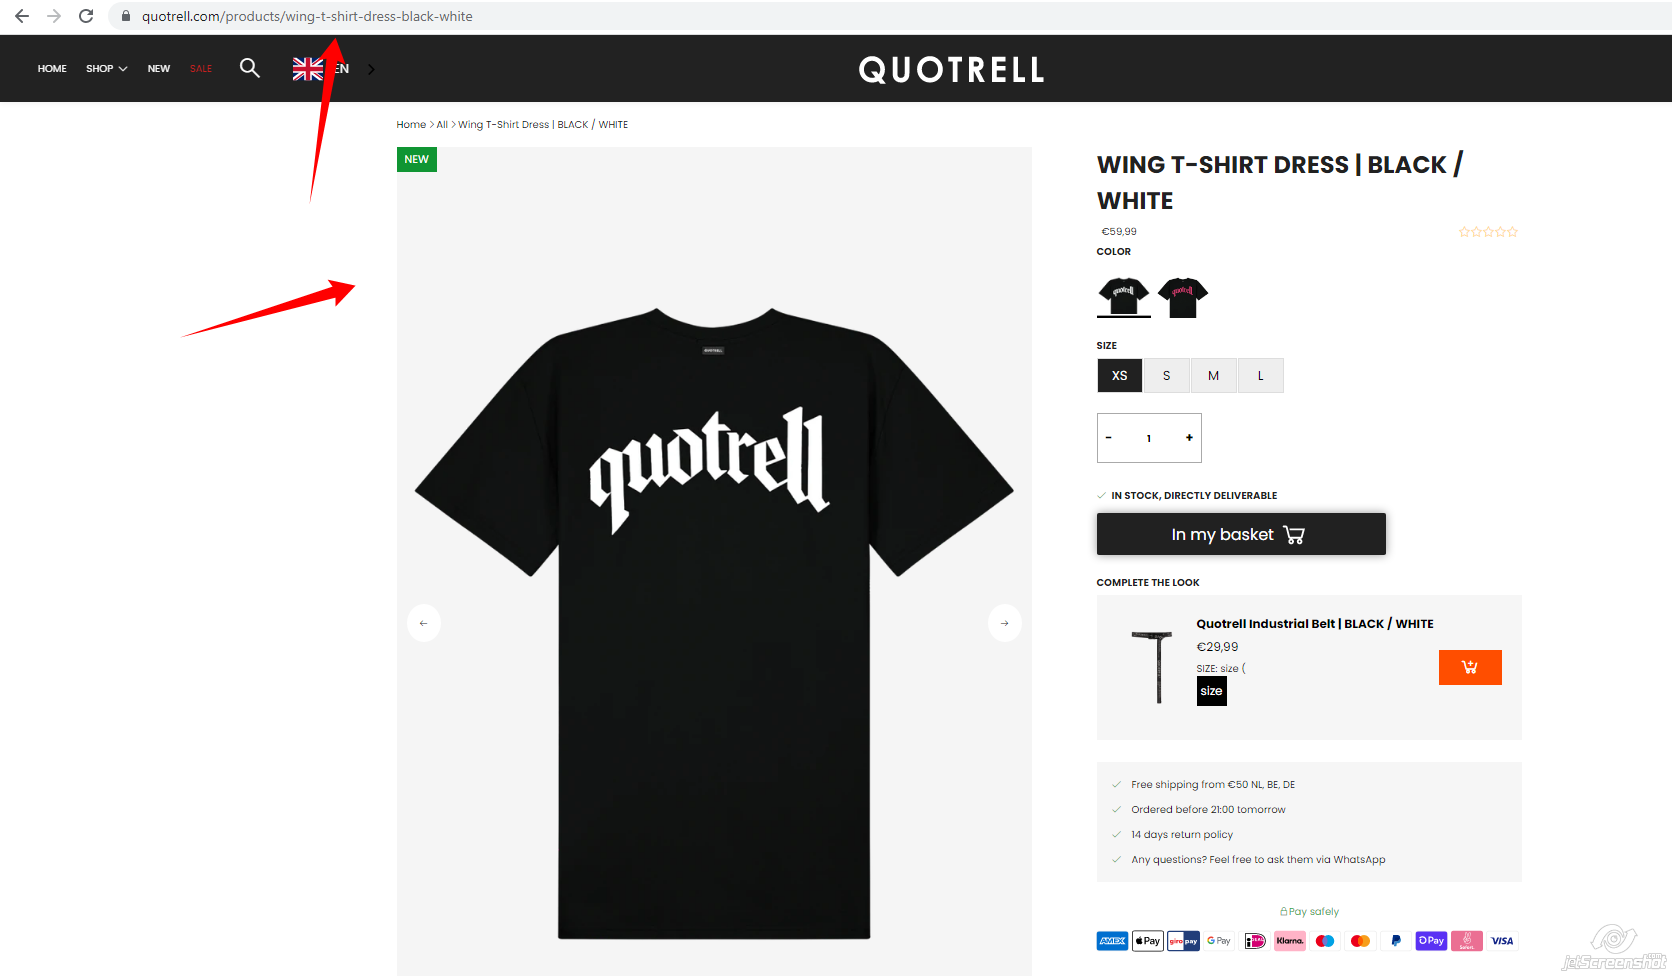Select size L
The height and width of the screenshot is (976, 1672).
tap(1260, 376)
